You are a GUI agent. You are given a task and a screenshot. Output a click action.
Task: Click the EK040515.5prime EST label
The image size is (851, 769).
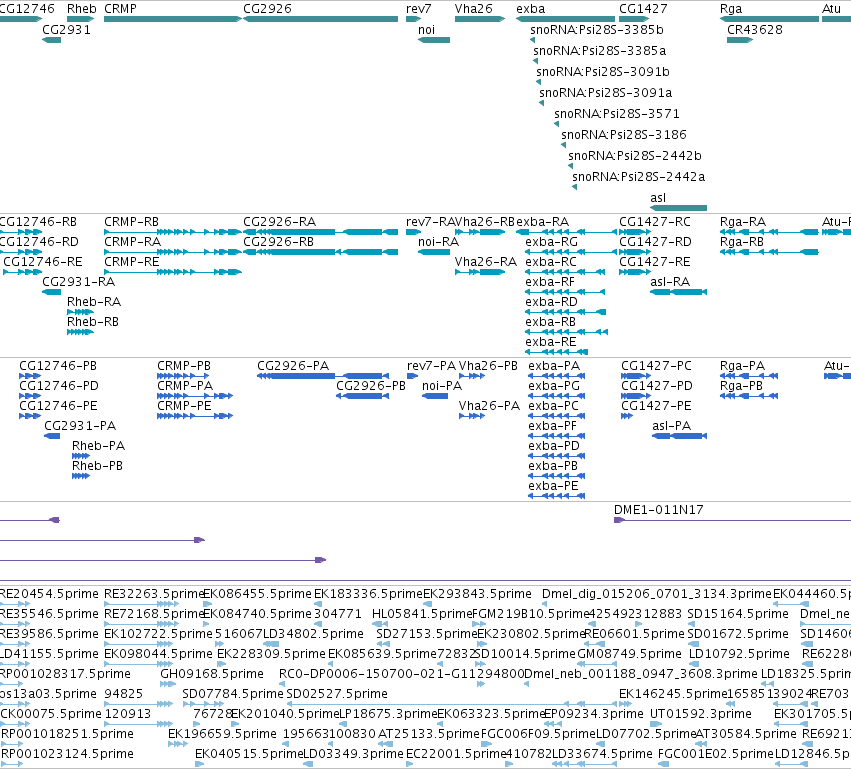coord(249,754)
